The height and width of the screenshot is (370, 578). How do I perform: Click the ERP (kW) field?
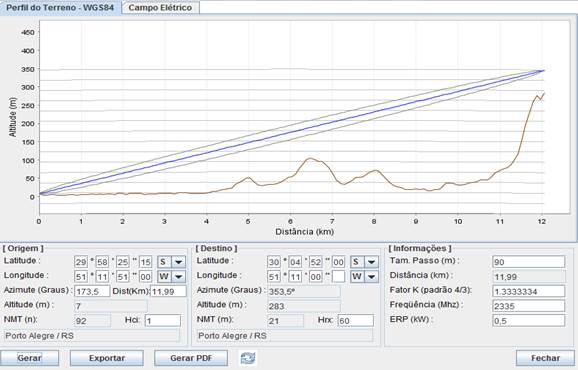click(529, 321)
